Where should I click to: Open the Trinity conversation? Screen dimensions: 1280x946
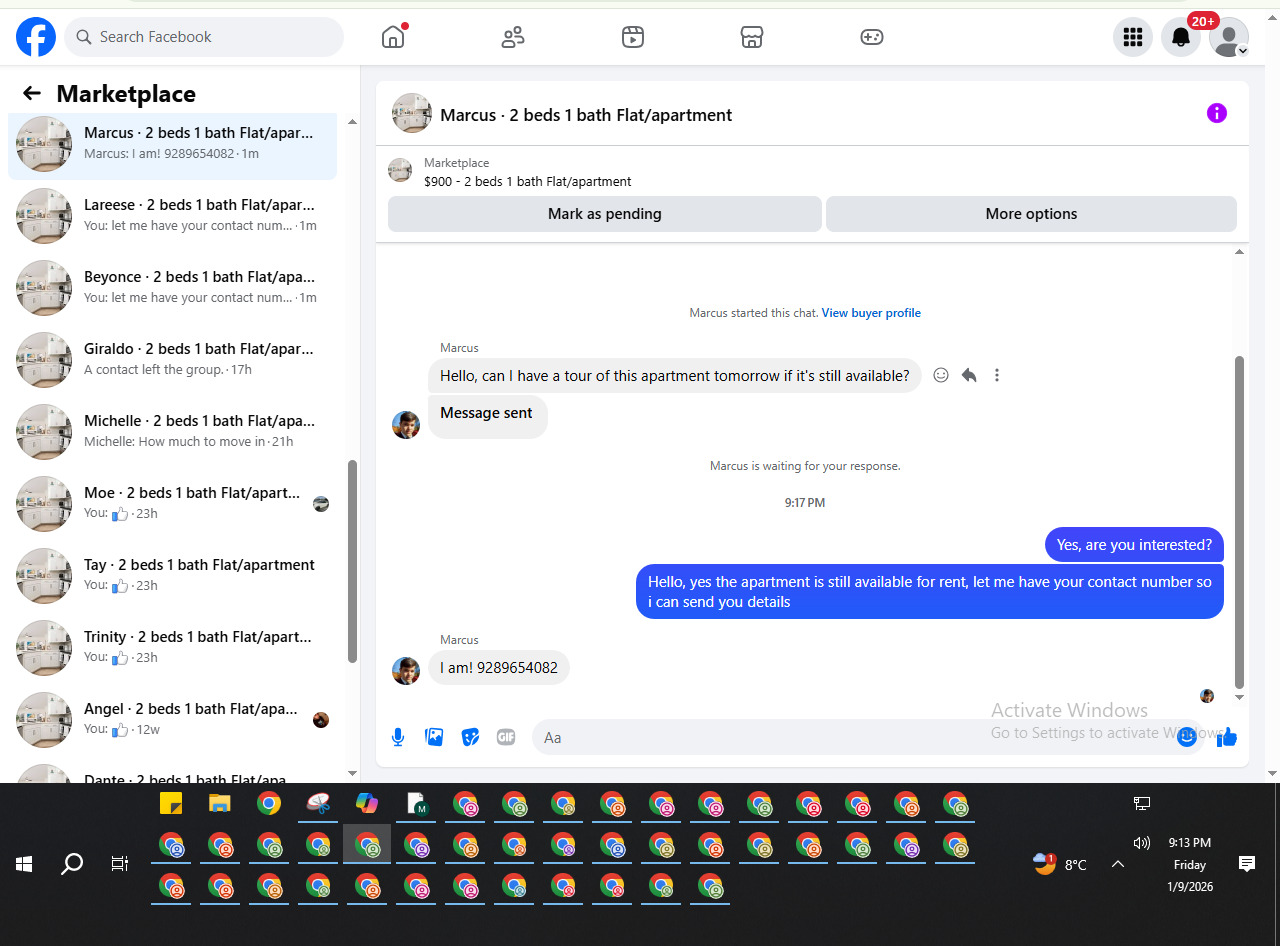[172, 648]
